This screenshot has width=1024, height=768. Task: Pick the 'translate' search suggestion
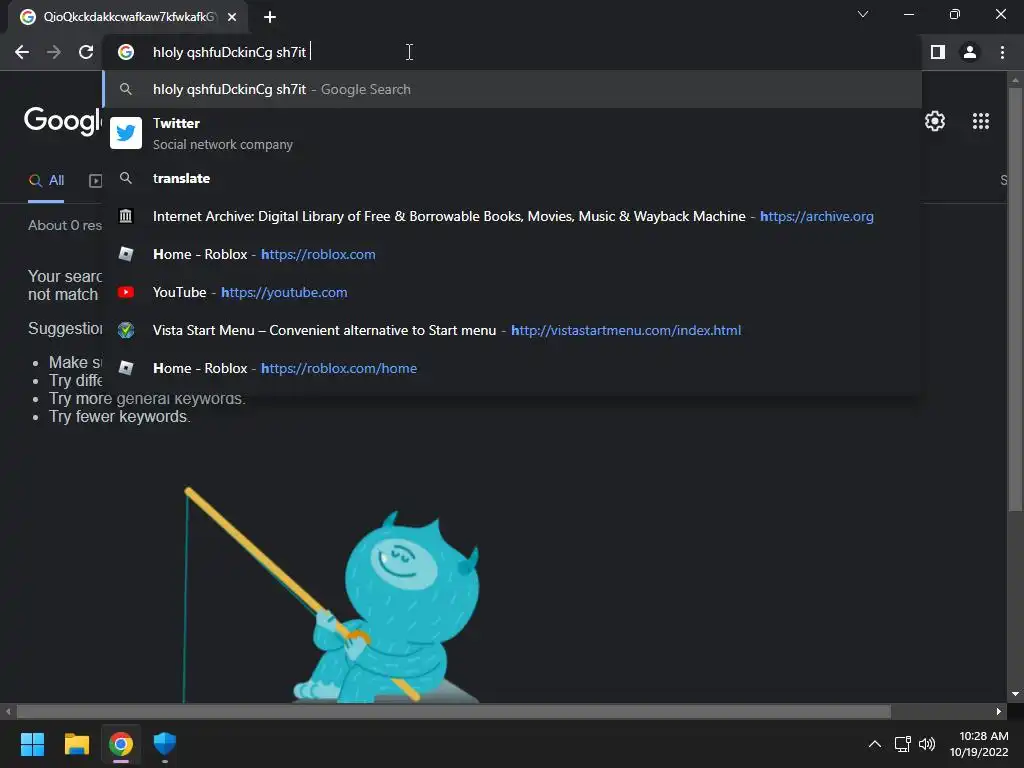(x=513, y=178)
